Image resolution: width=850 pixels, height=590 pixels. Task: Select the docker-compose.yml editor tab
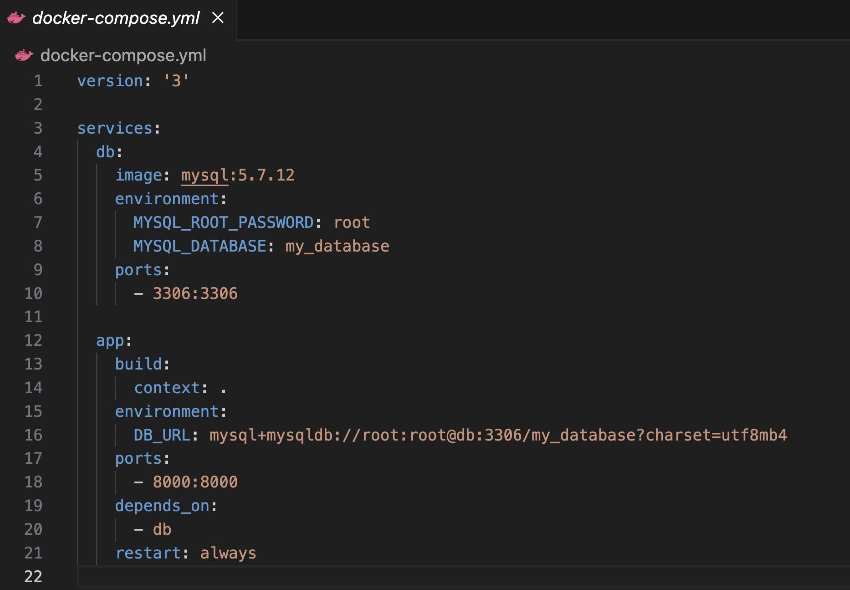point(118,19)
